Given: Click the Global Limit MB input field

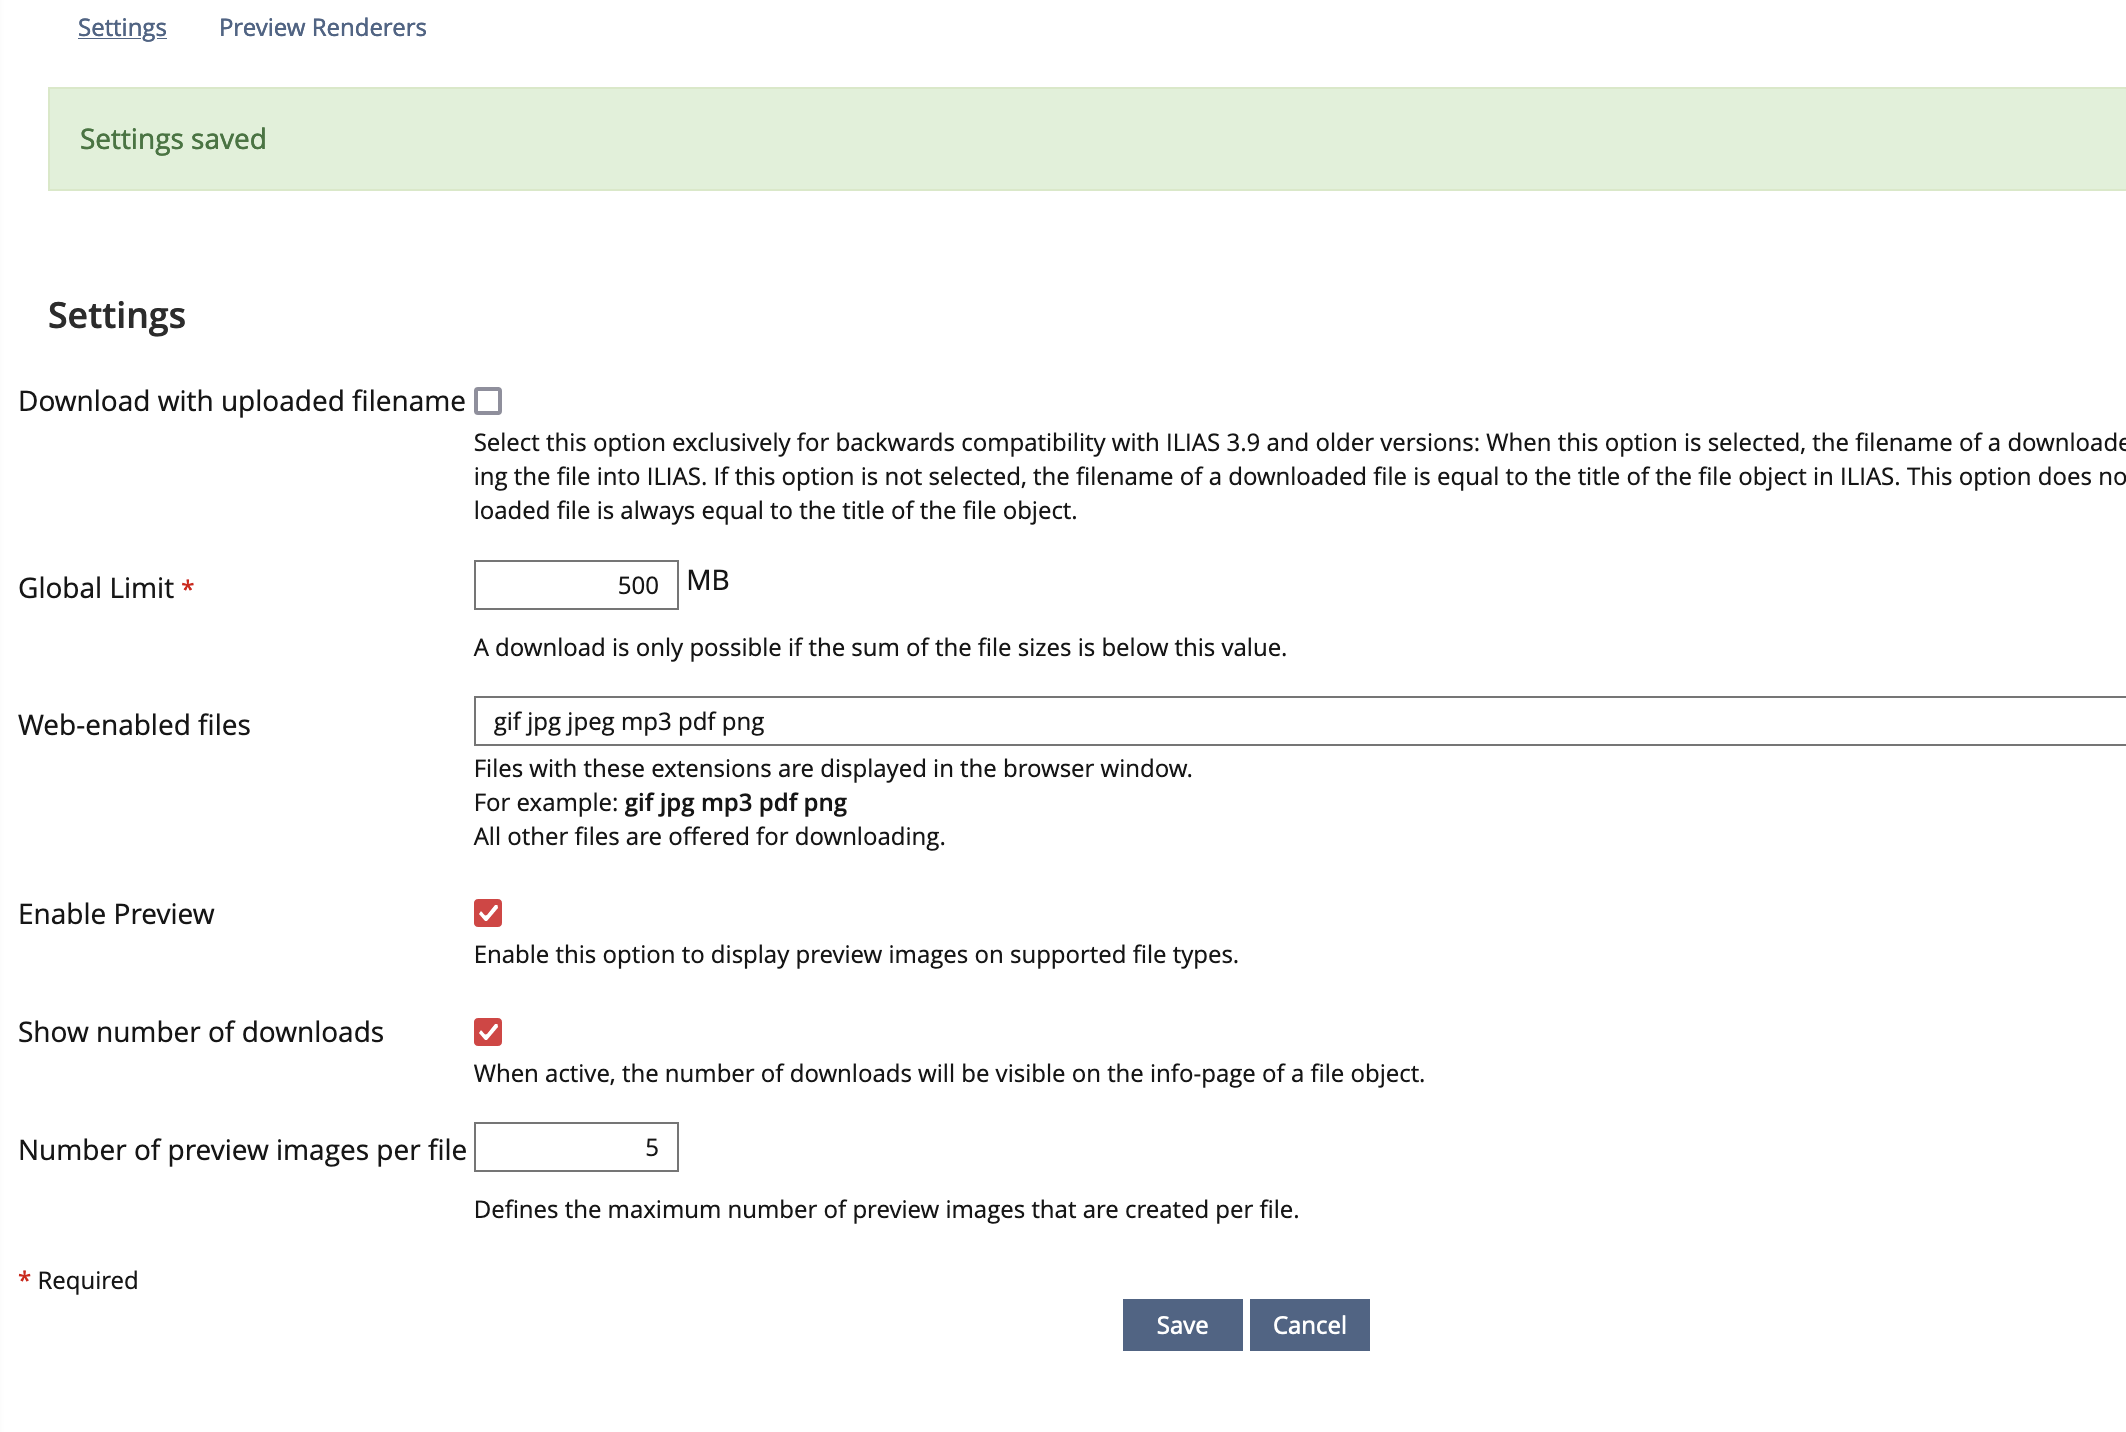Looking at the screenshot, I should [x=576, y=585].
